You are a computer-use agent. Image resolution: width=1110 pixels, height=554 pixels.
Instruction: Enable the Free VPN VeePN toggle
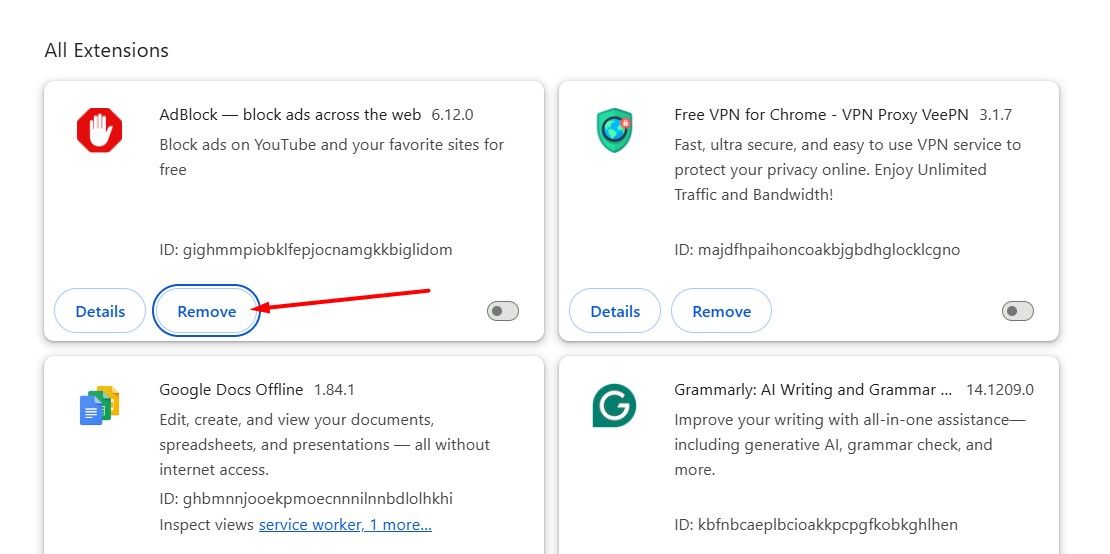click(1017, 311)
